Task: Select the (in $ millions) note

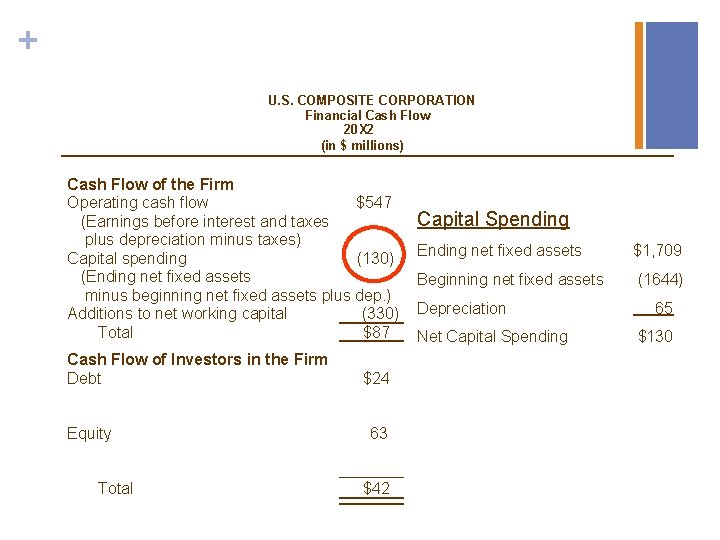Action: pos(362,145)
